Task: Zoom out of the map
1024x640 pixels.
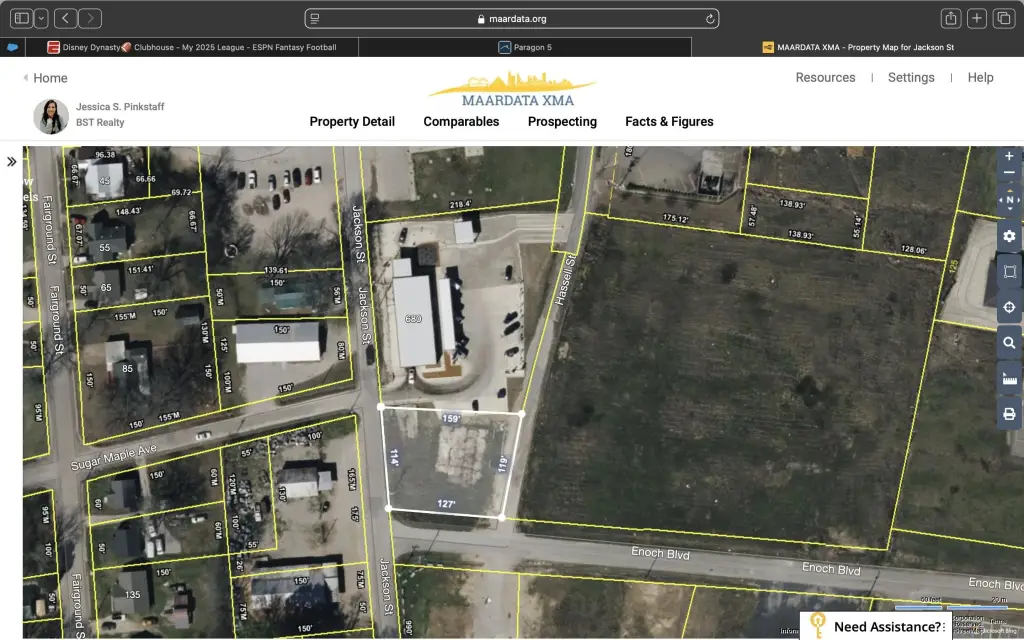Action: click(x=1008, y=174)
